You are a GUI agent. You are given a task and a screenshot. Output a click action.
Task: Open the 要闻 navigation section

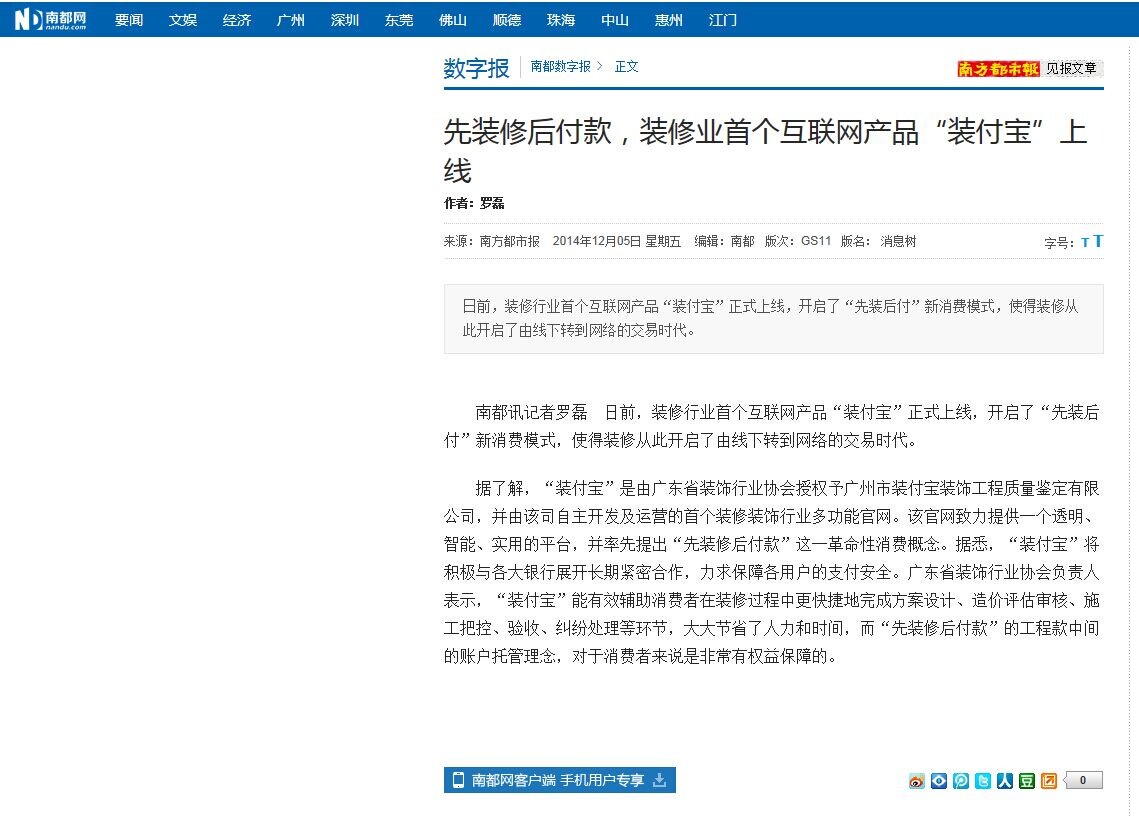[129, 20]
